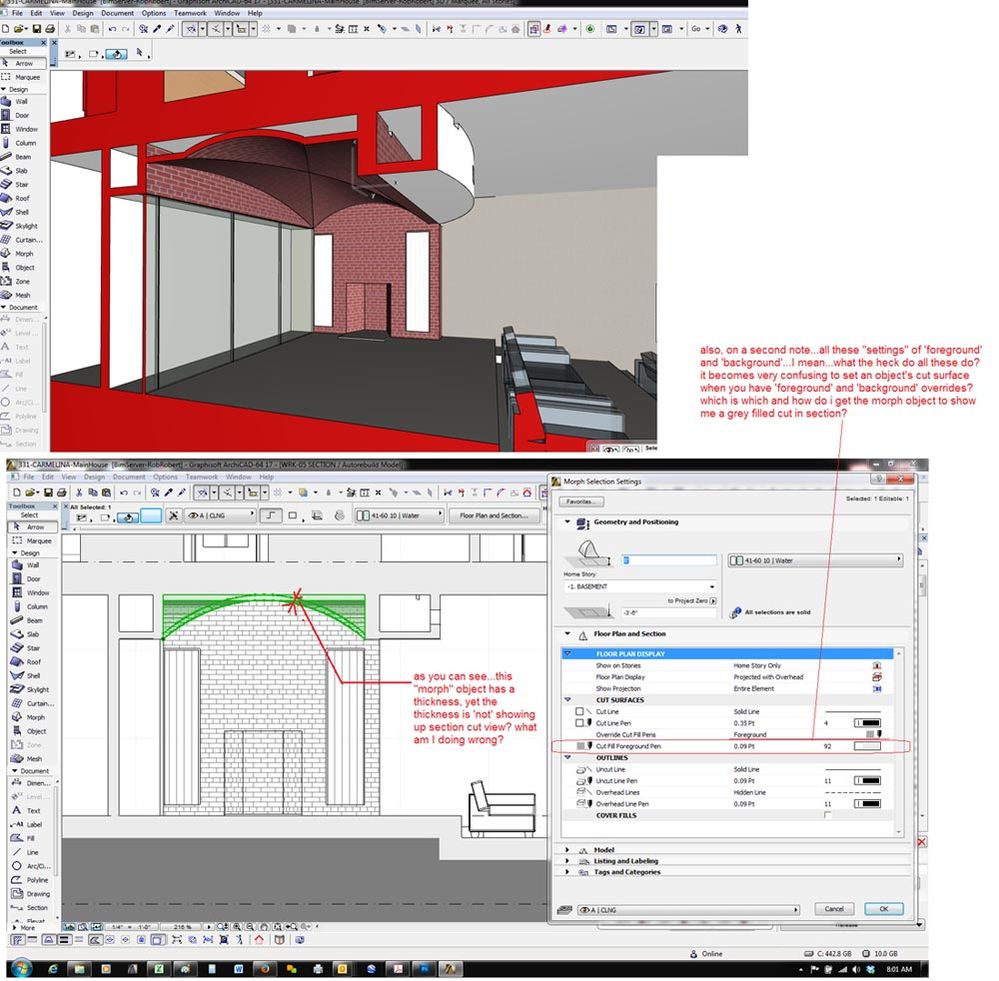Expand the Tags and Categories panel

567,872
